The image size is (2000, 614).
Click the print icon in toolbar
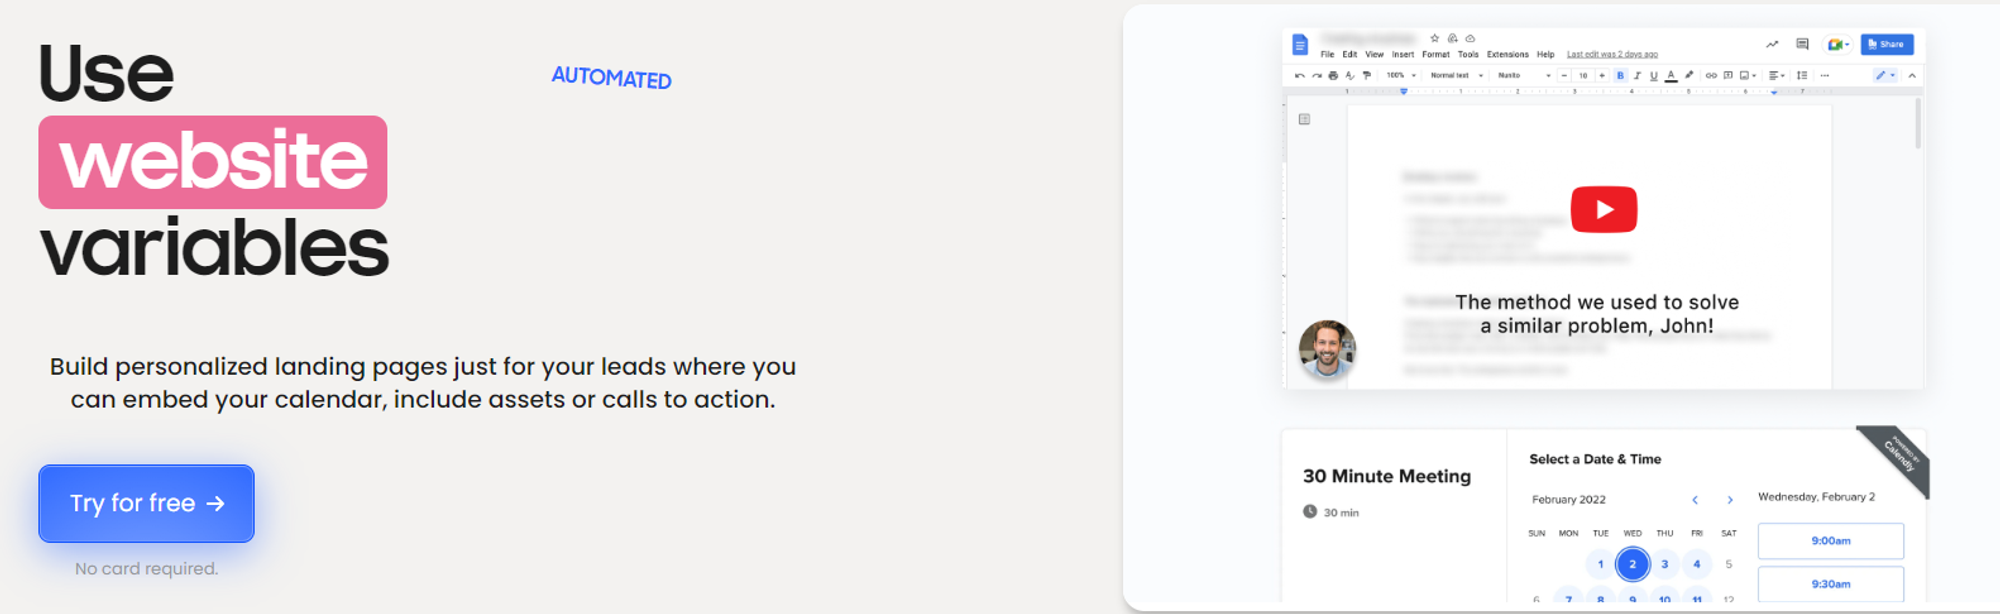click(1333, 75)
